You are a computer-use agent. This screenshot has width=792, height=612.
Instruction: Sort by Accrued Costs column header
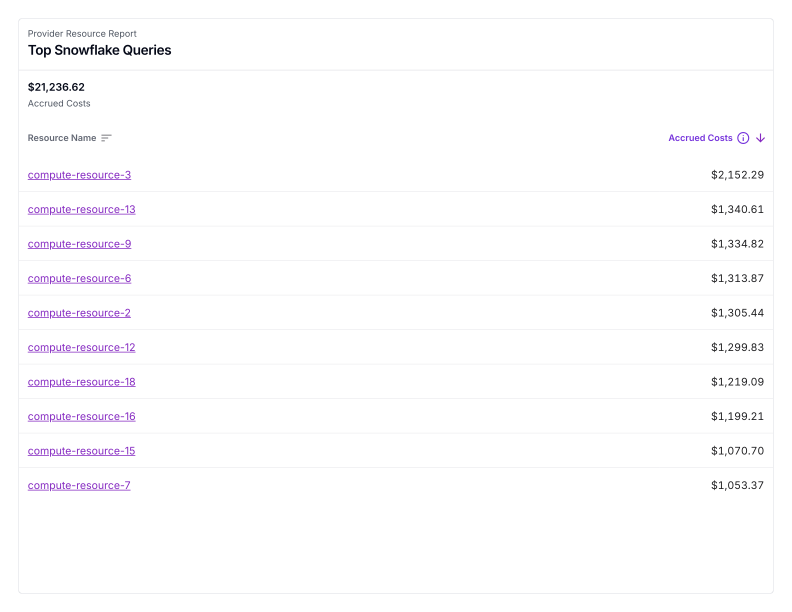click(x=700, y=138)
